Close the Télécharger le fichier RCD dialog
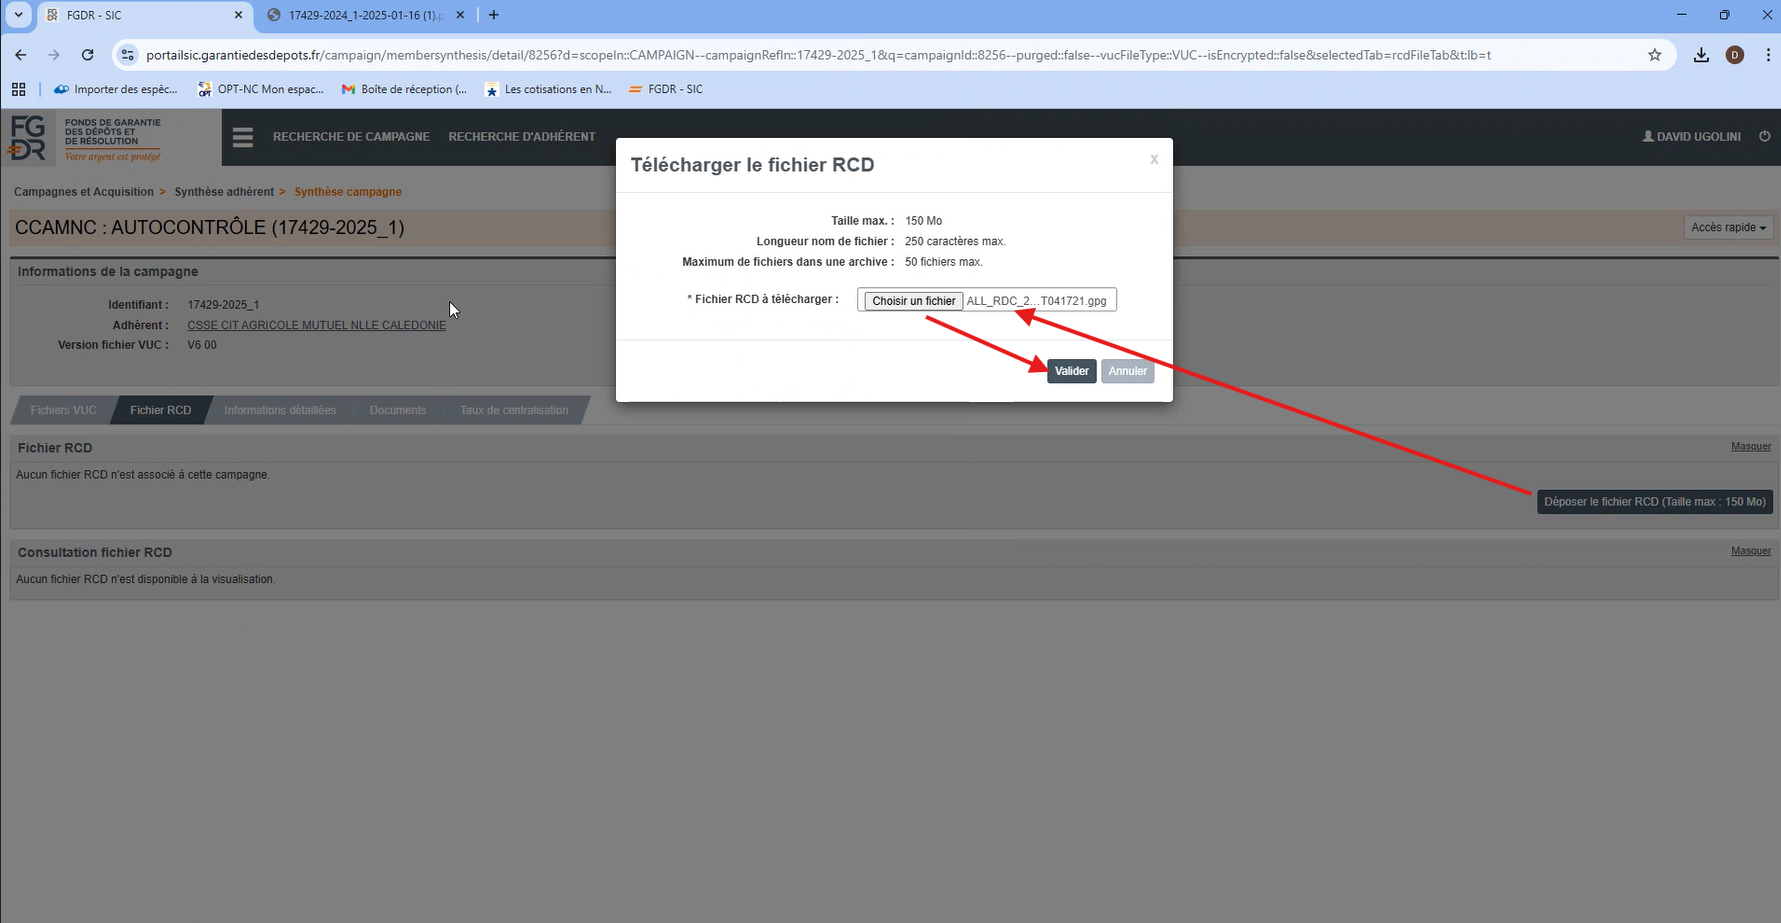Viewport: 1781px width, 923px height. coord(1153,160)
